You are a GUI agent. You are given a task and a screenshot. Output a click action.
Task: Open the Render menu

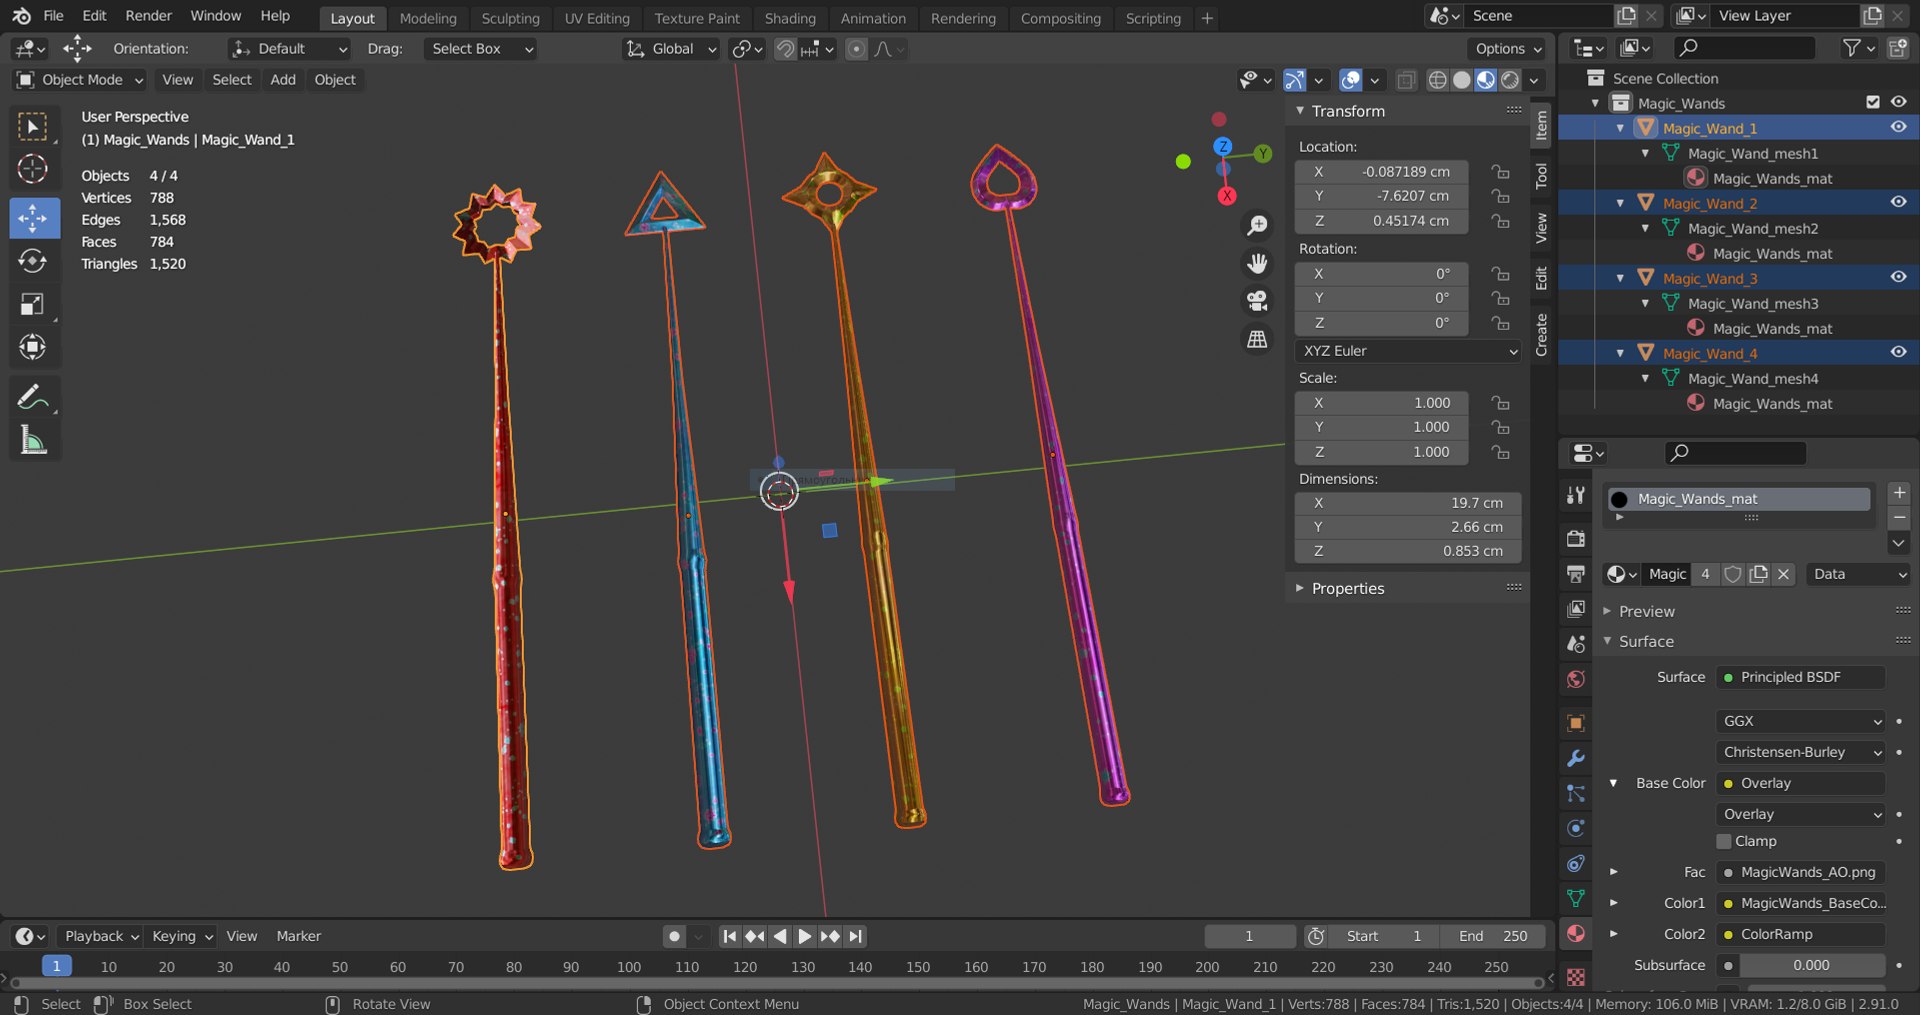[148, 16]
